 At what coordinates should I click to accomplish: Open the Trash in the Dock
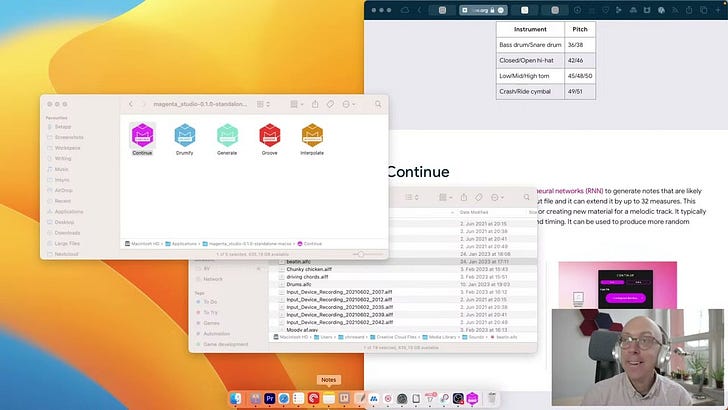coord(492,398)
